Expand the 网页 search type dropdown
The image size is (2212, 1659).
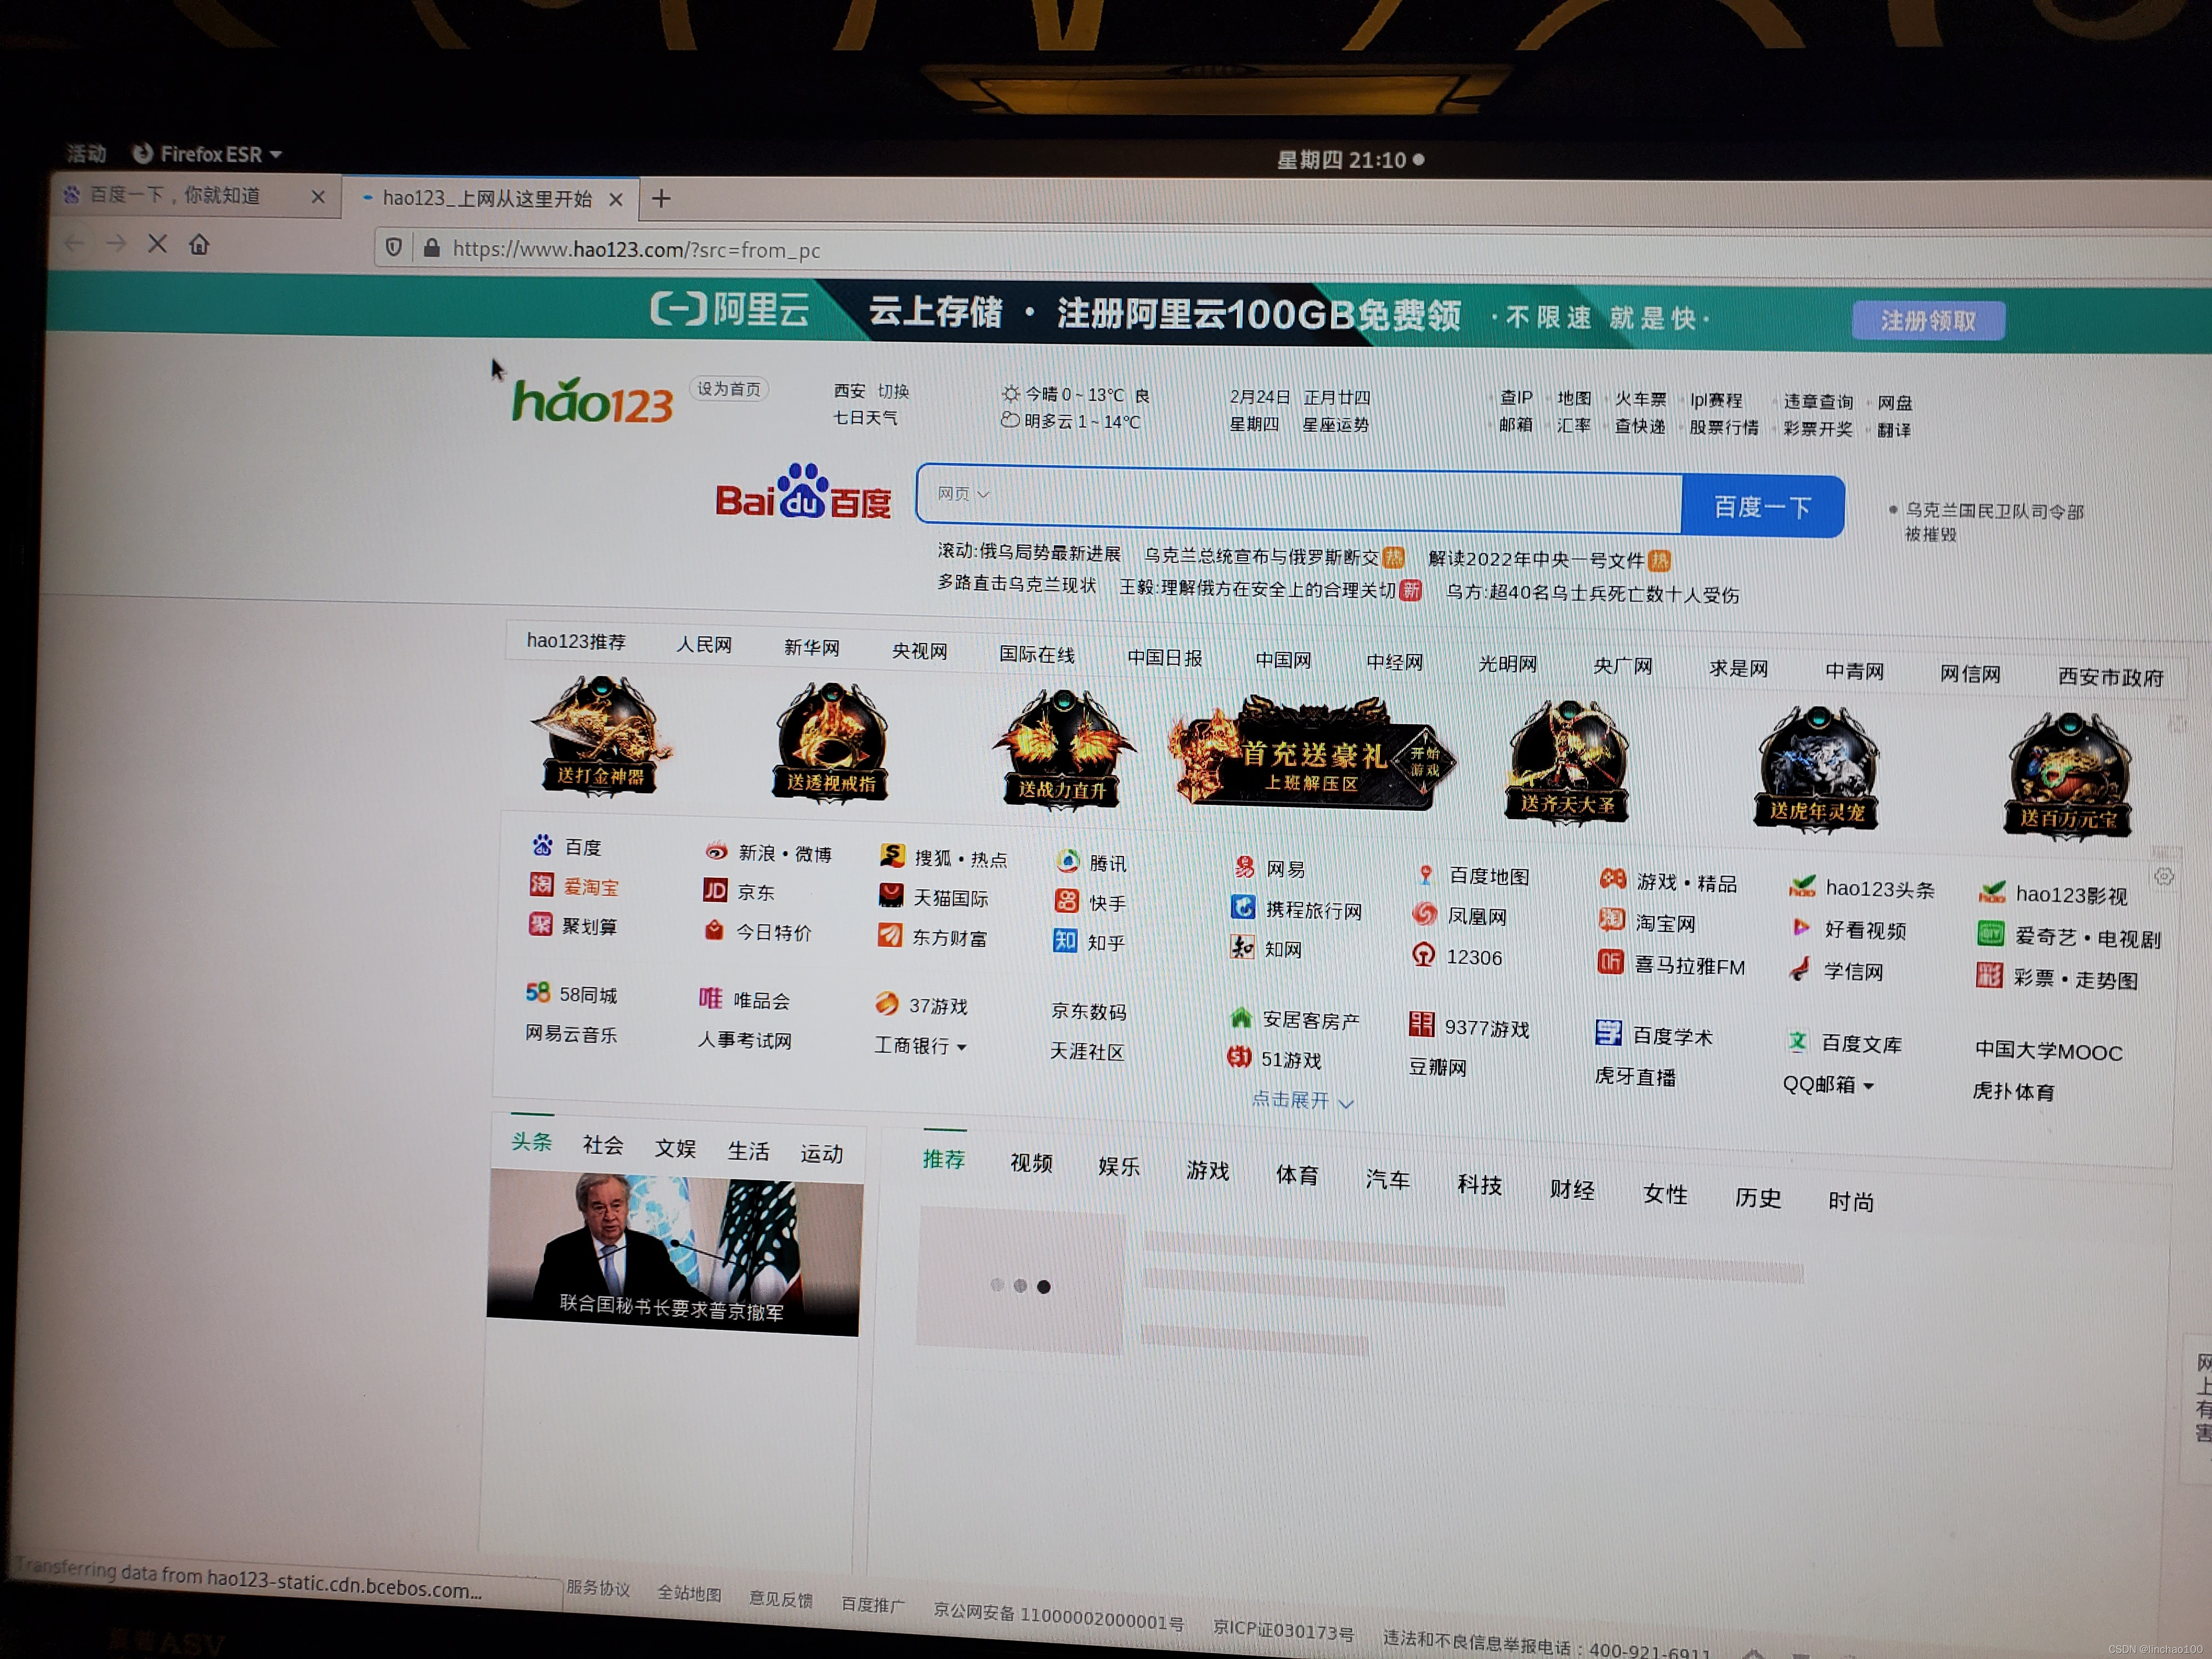pos(963,494)
